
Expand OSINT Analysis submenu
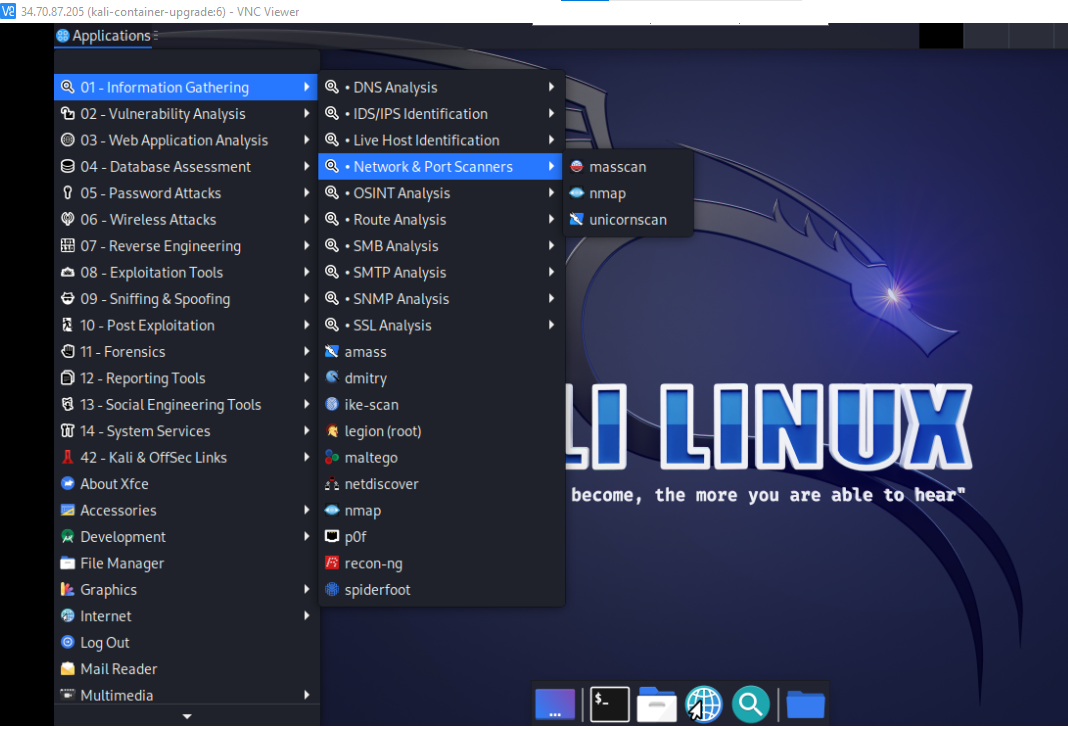441,193
